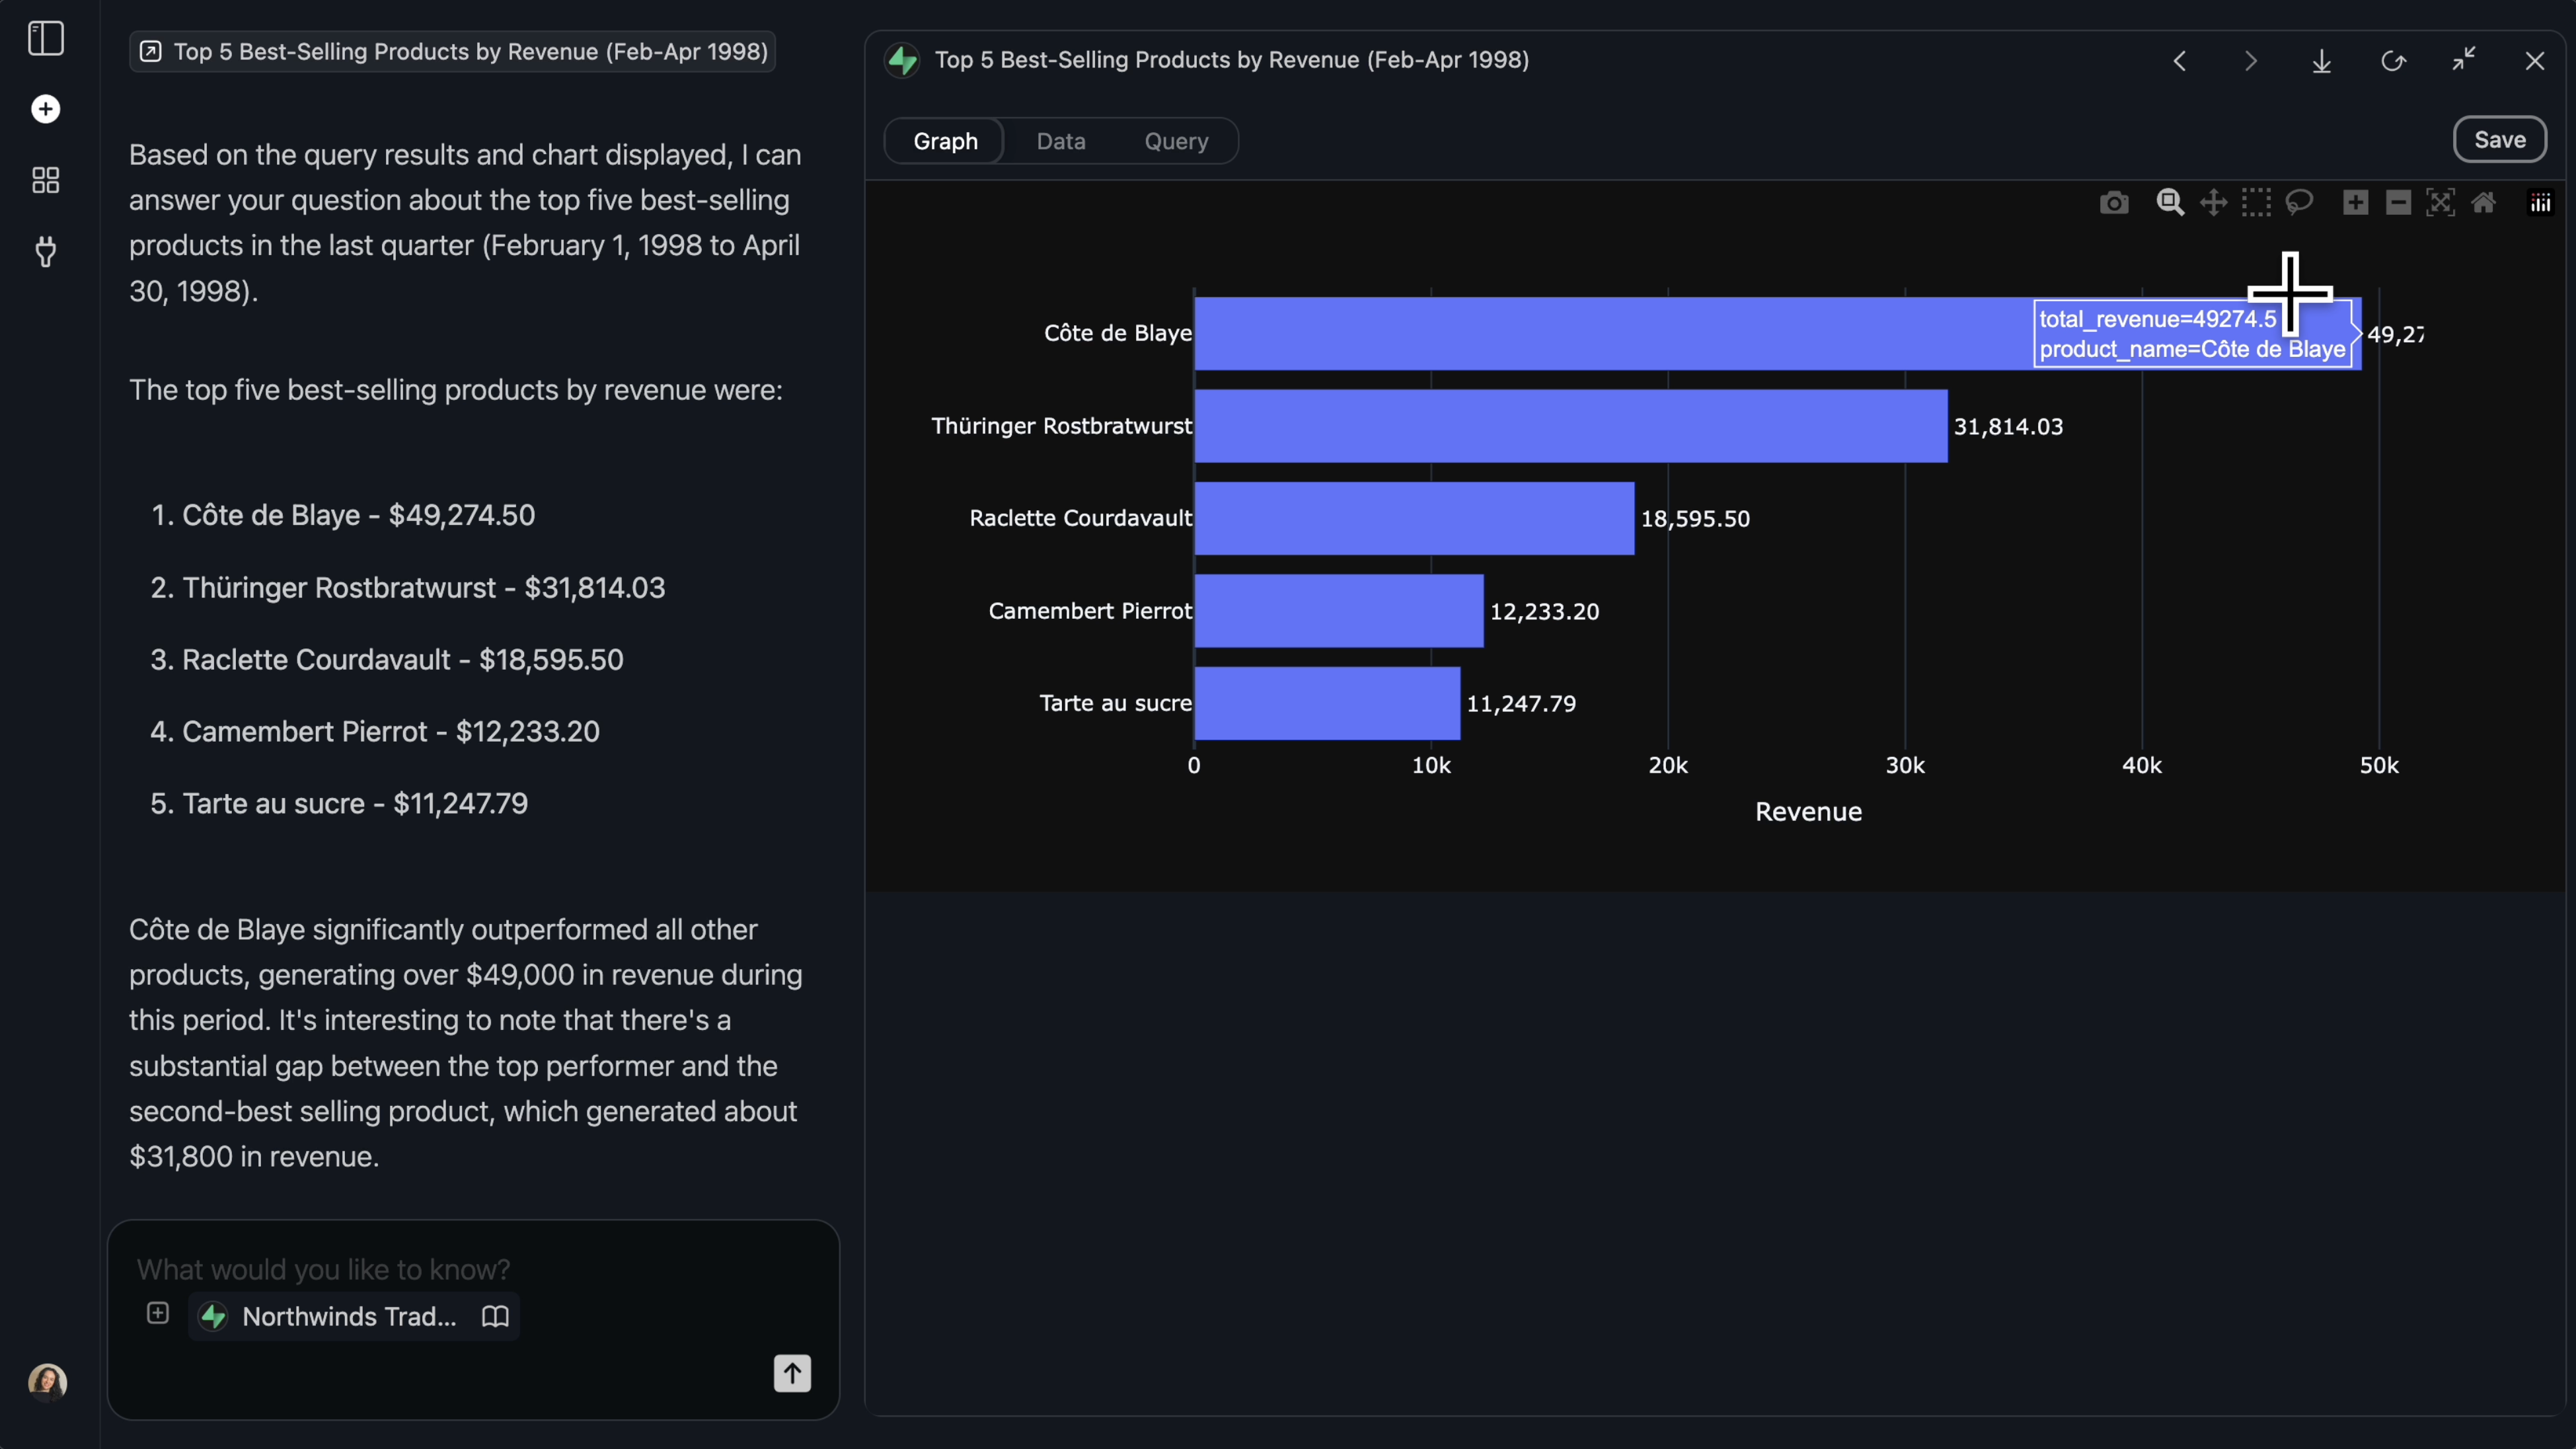
Task: Activate the Pan tool
Action: 2213,203
